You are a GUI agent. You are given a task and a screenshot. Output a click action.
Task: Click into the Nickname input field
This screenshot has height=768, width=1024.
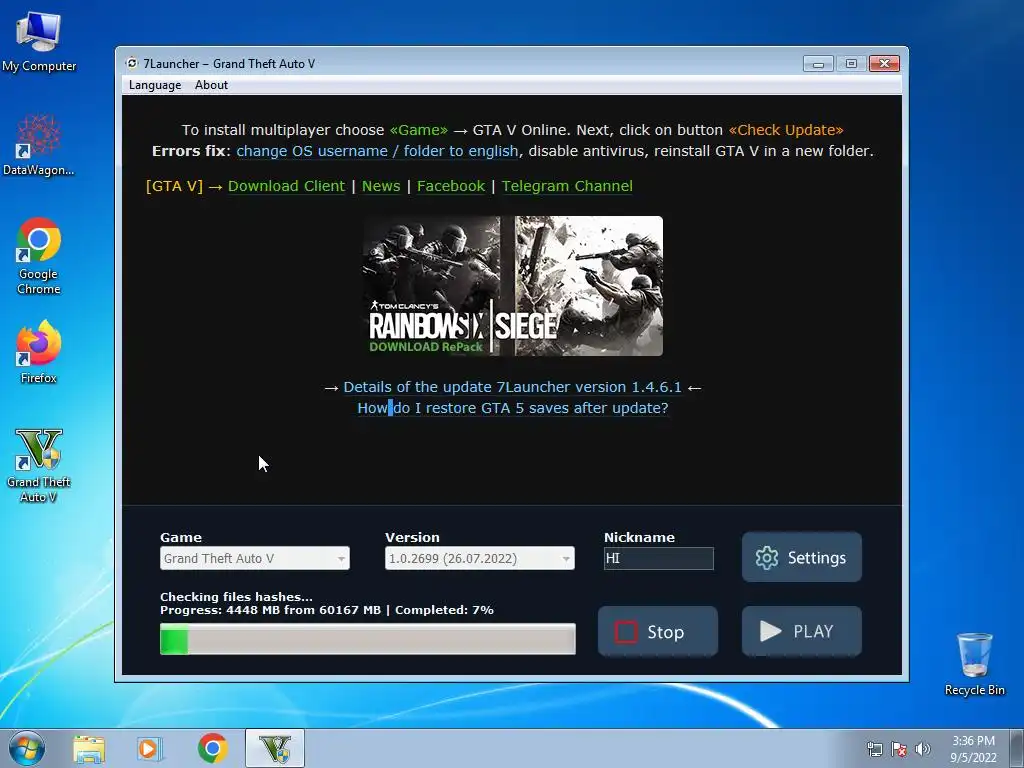658,558
